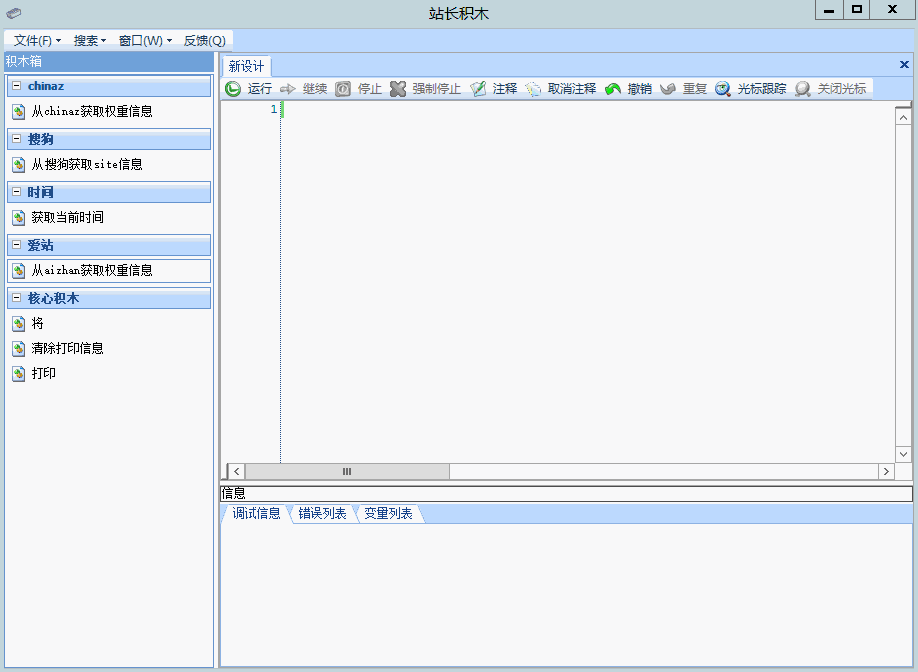This screenshot has height=672, width=918.
Task: Collapse the chinaz group in toolbox
Action: tap(17, 86)
